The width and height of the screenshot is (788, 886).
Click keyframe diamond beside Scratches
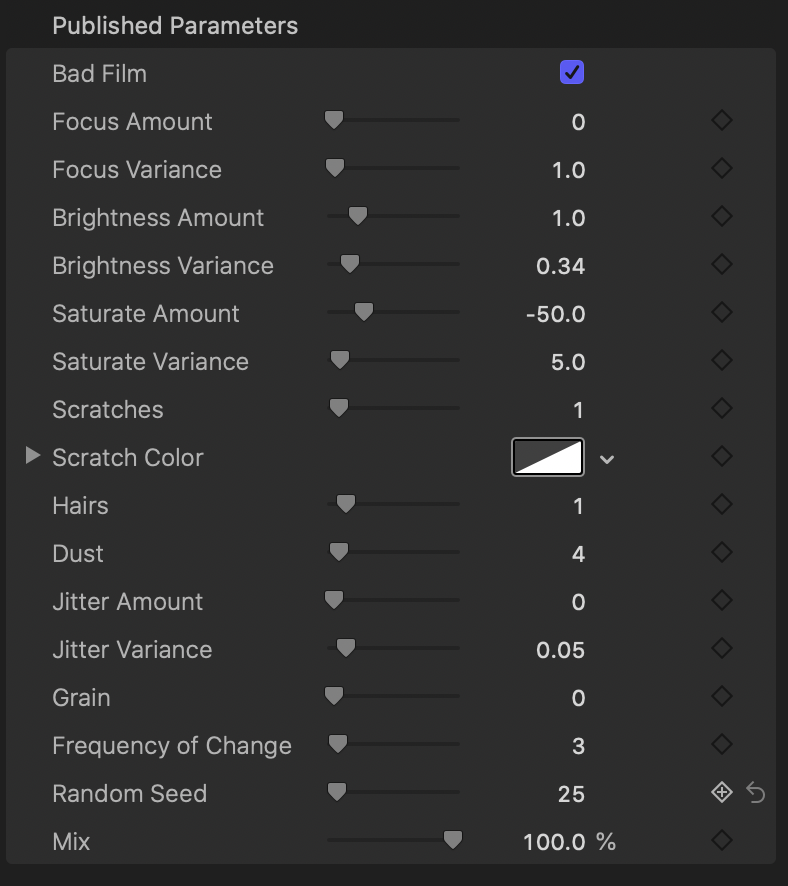721,409
